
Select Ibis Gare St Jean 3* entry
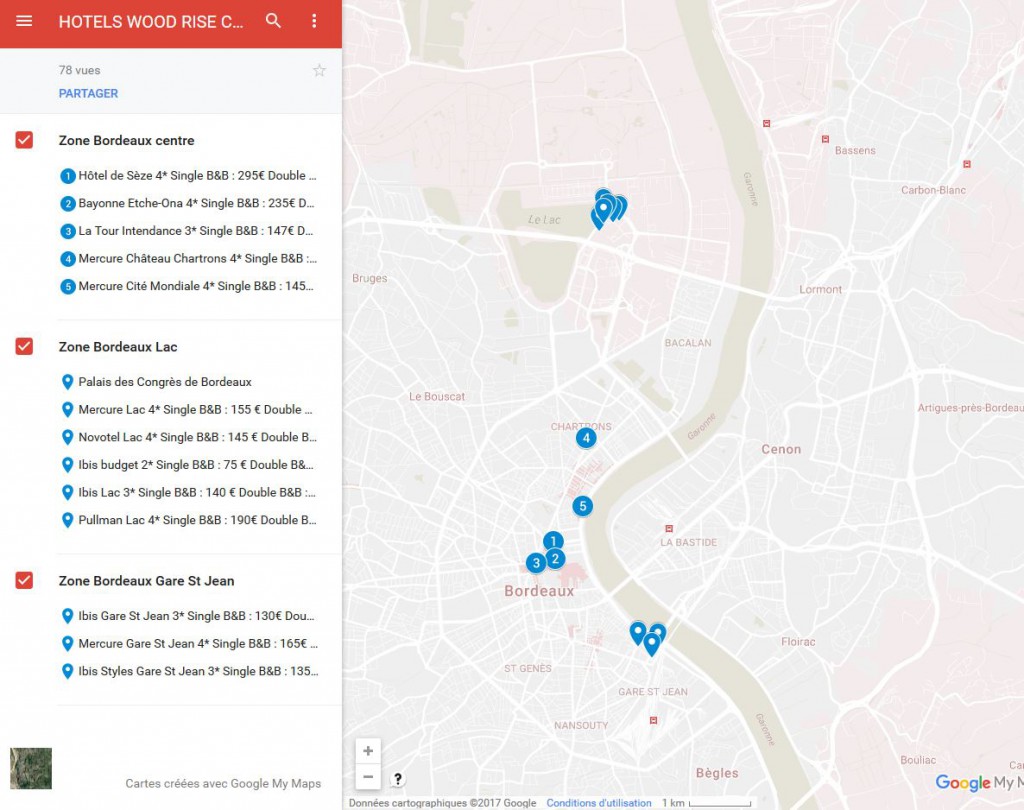click(188, 616)
